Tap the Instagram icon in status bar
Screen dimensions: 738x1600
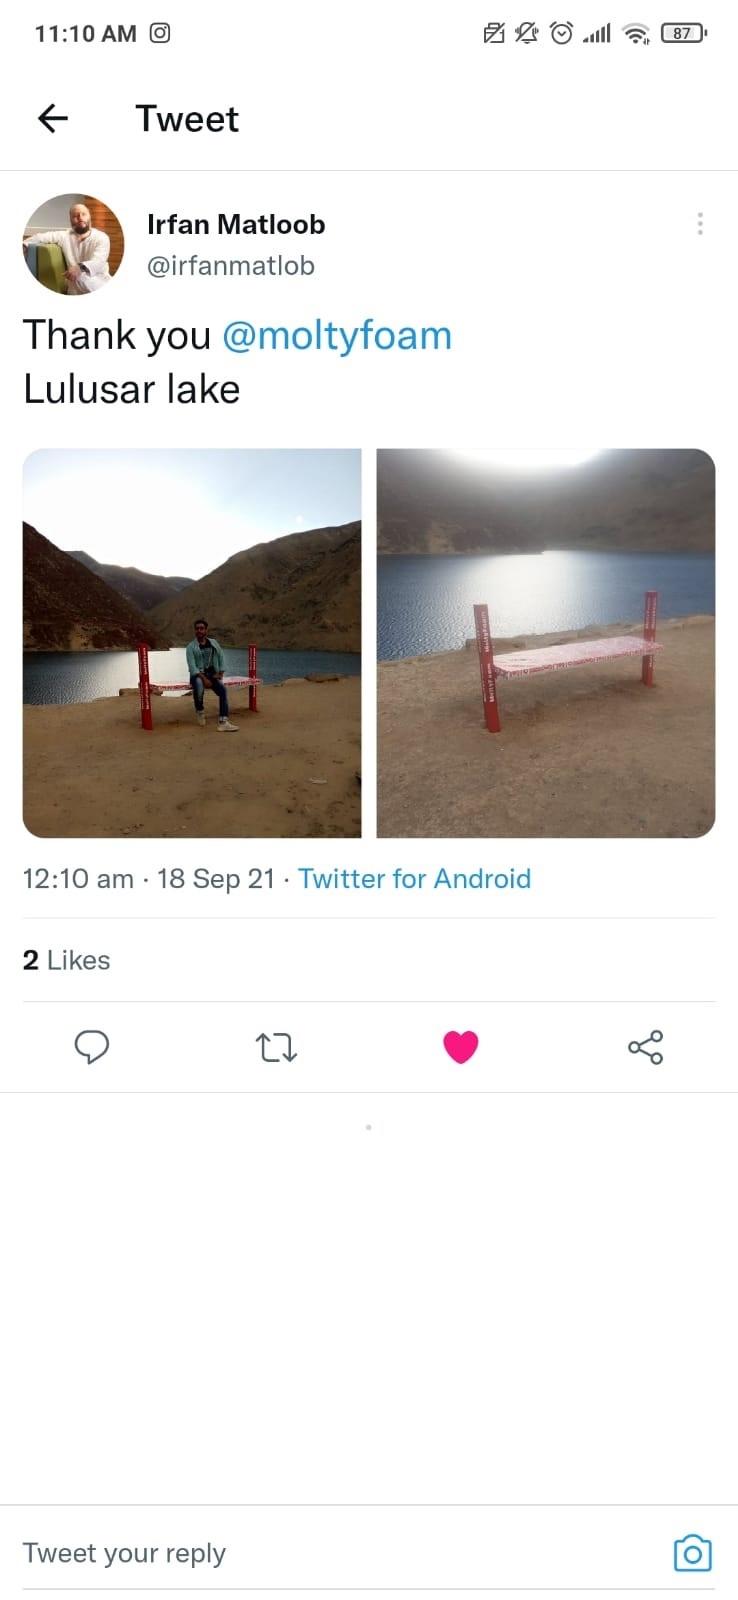pyautogui.click(x=160, y=33)
